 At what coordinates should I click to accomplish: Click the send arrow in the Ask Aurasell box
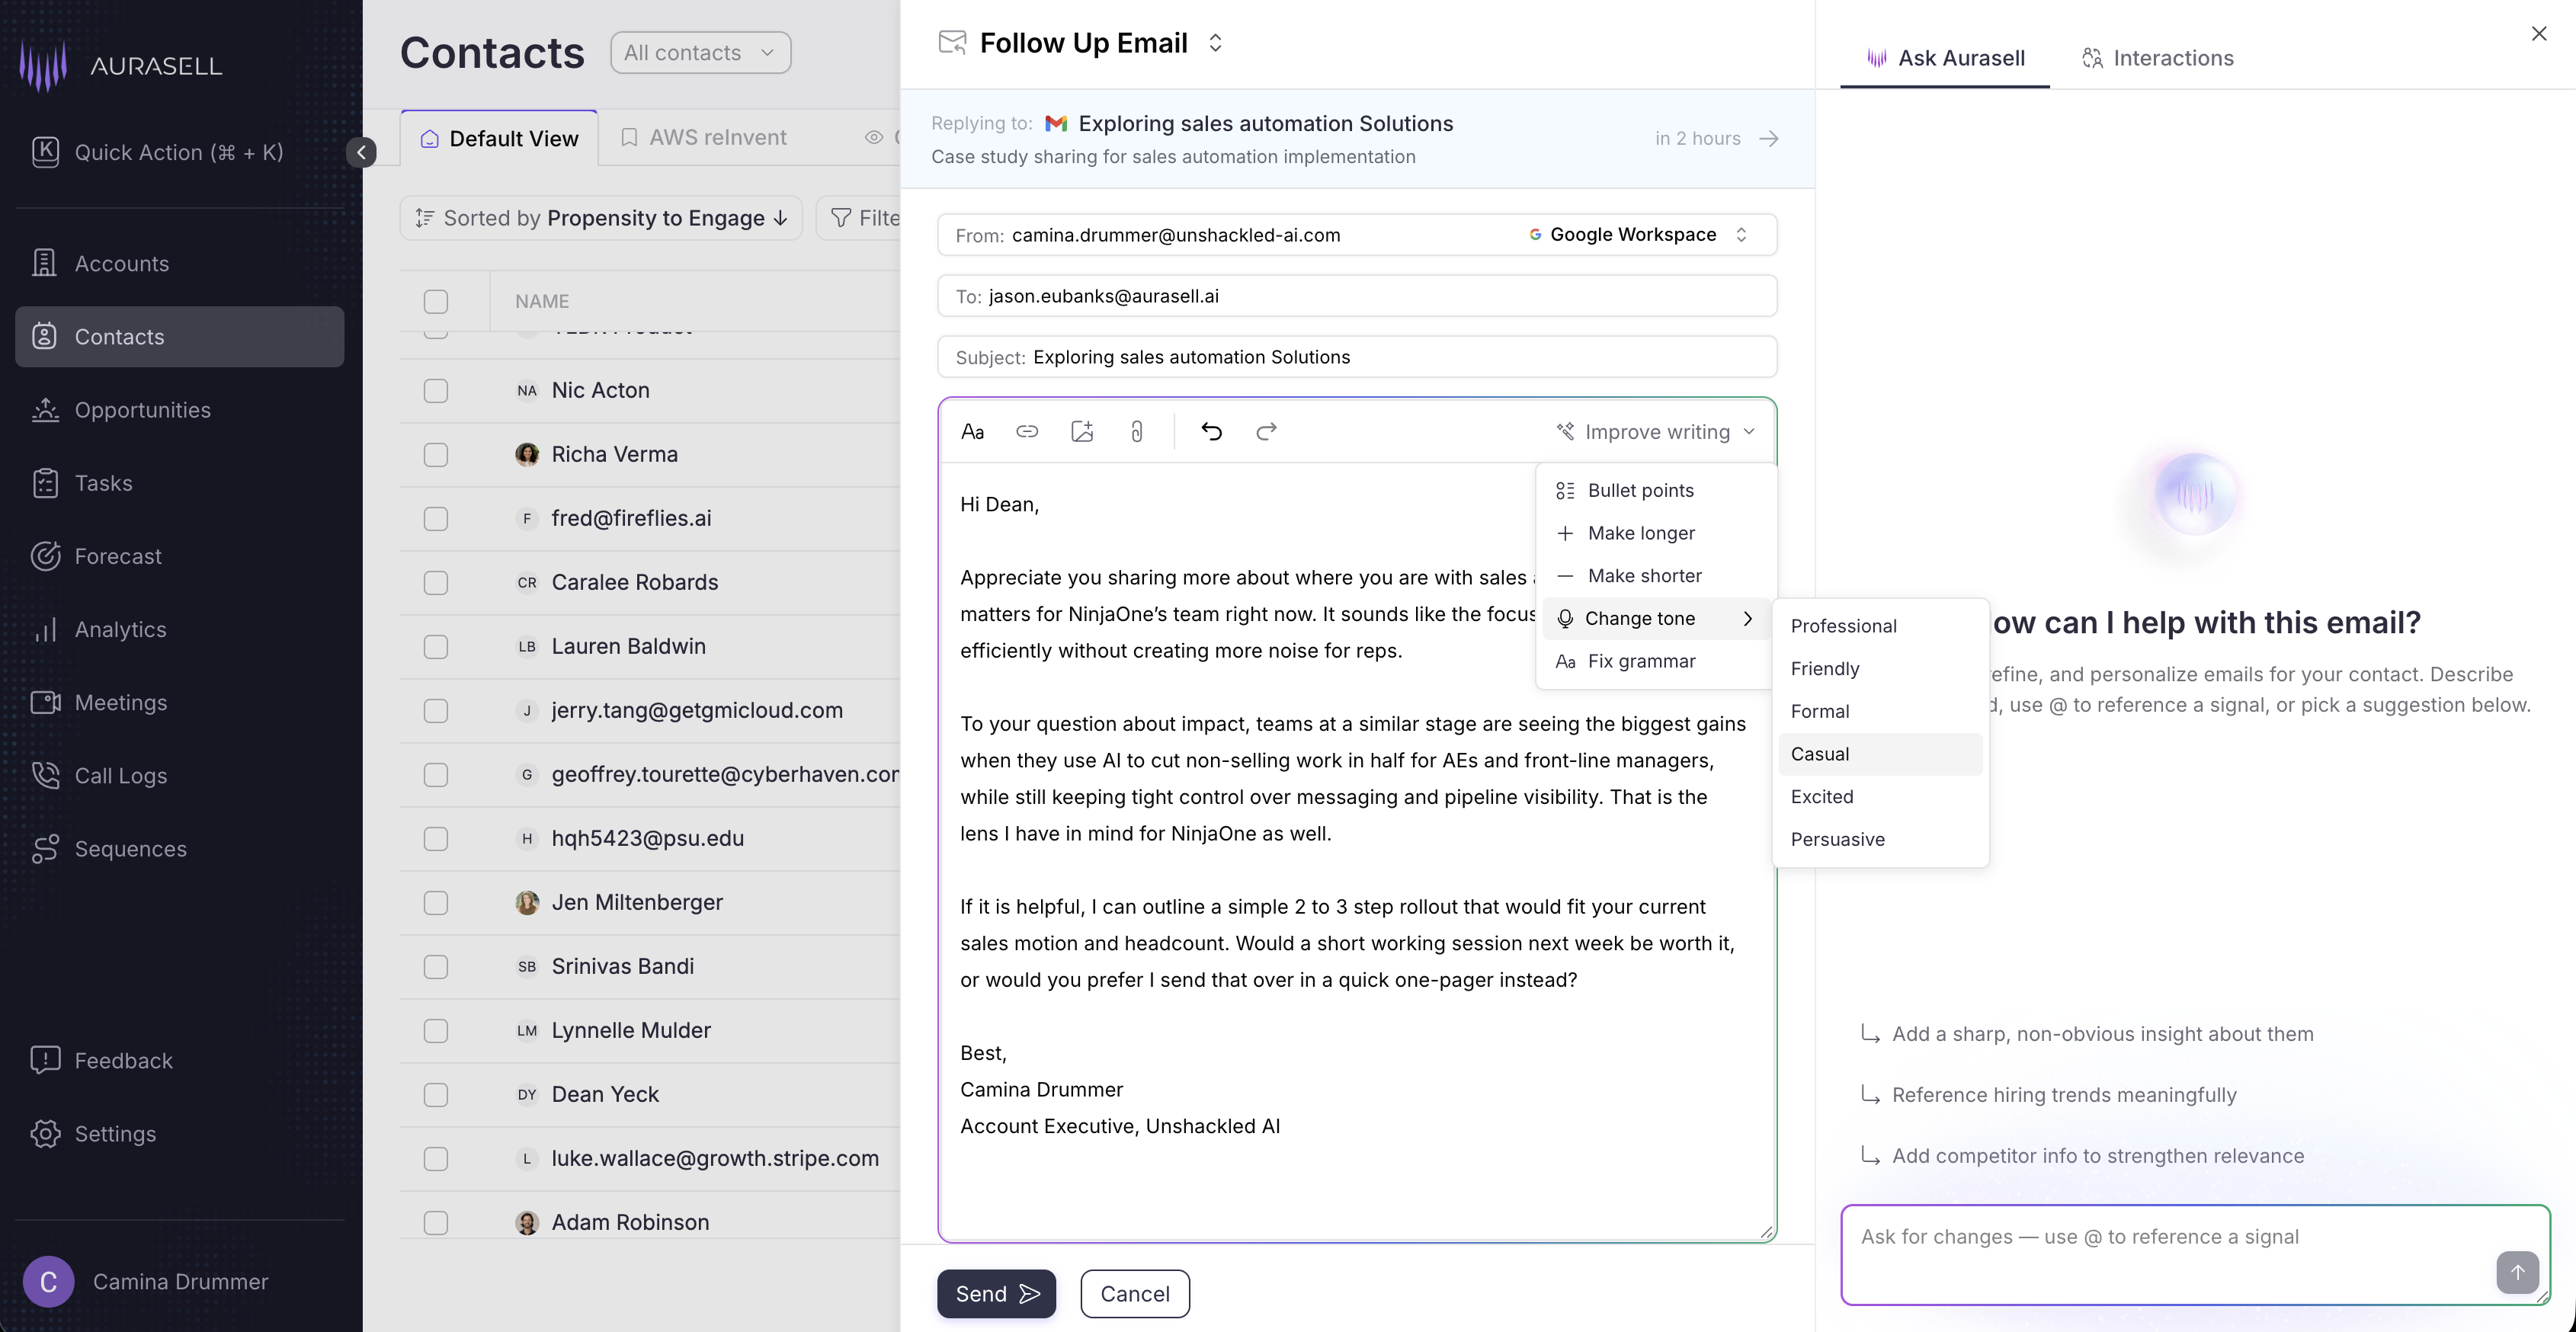click(x=2517, y=1271)
